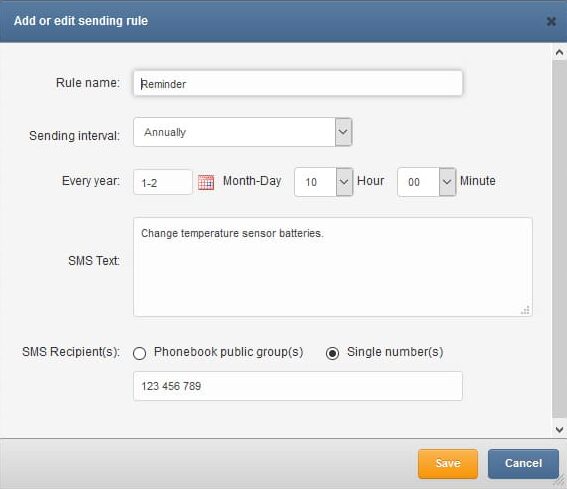Open the calendar date picker icon

tap(206, 182)
